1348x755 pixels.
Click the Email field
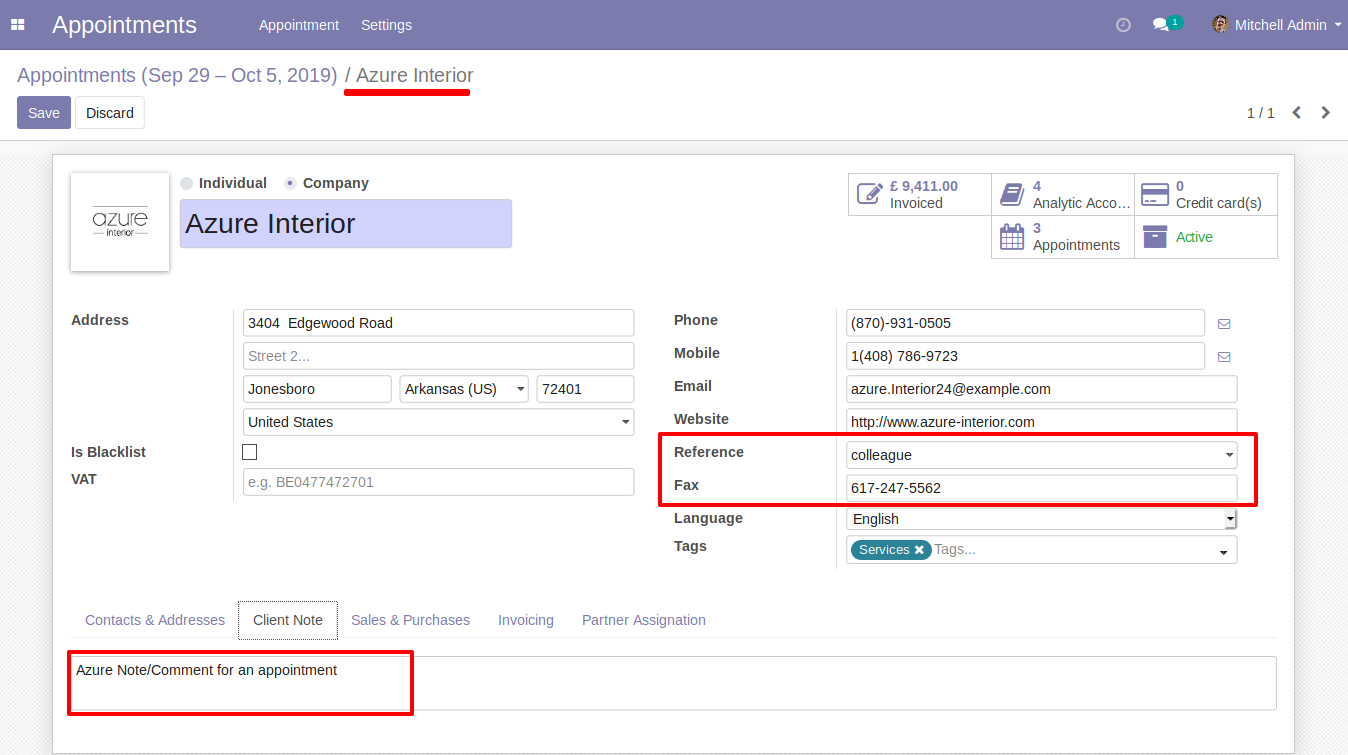tap(1041, 389)
